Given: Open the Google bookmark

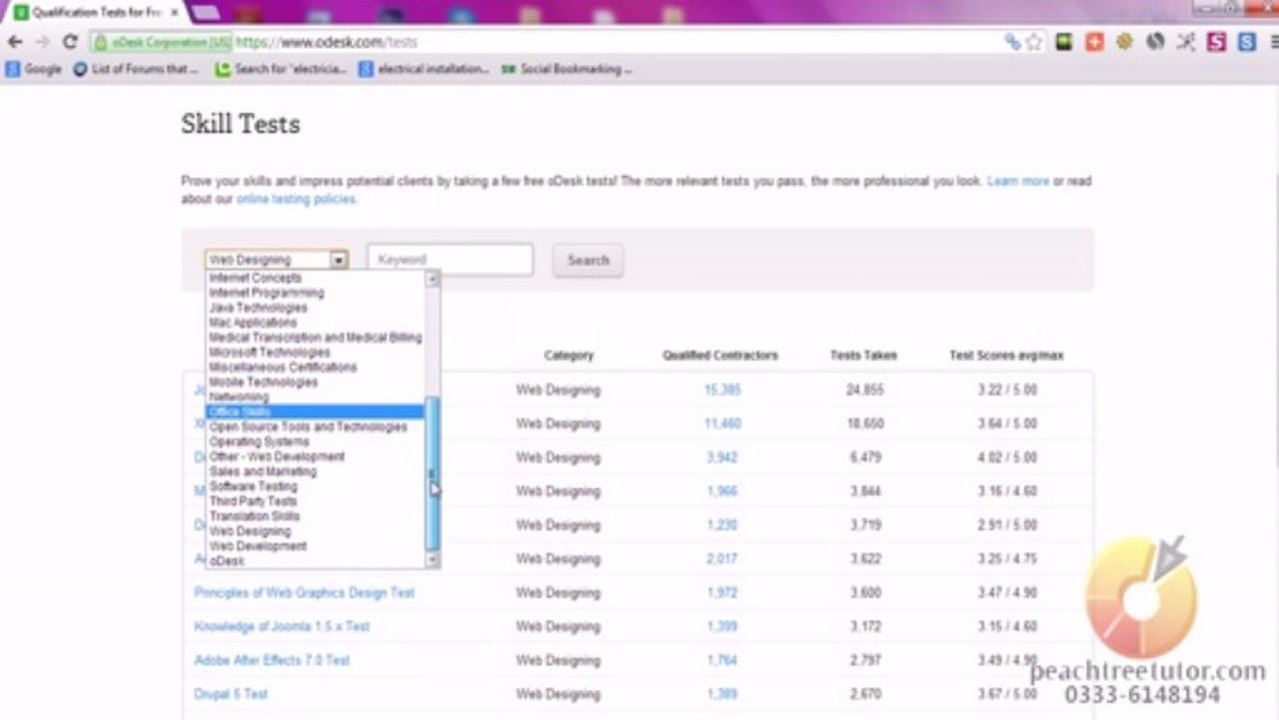Looking at the screenshot, I should click(x=33, y=69).
